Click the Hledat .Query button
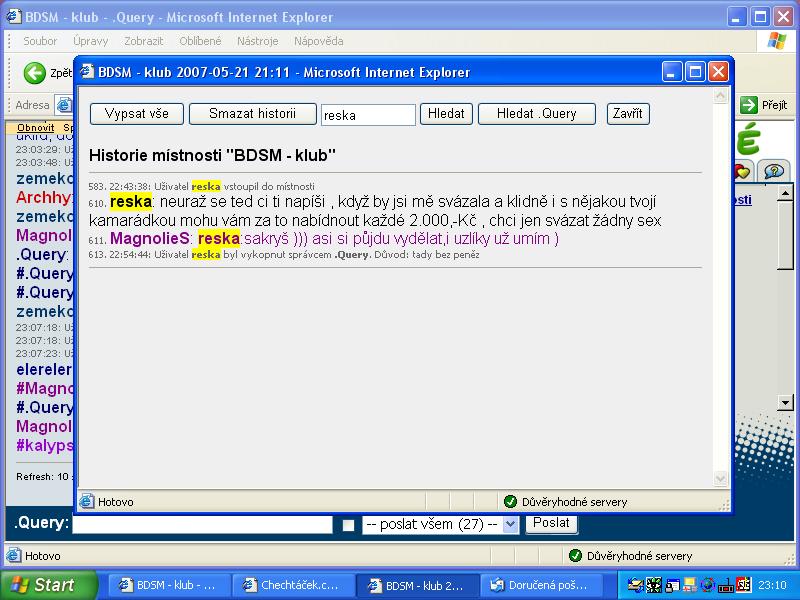 coord(537,114)
